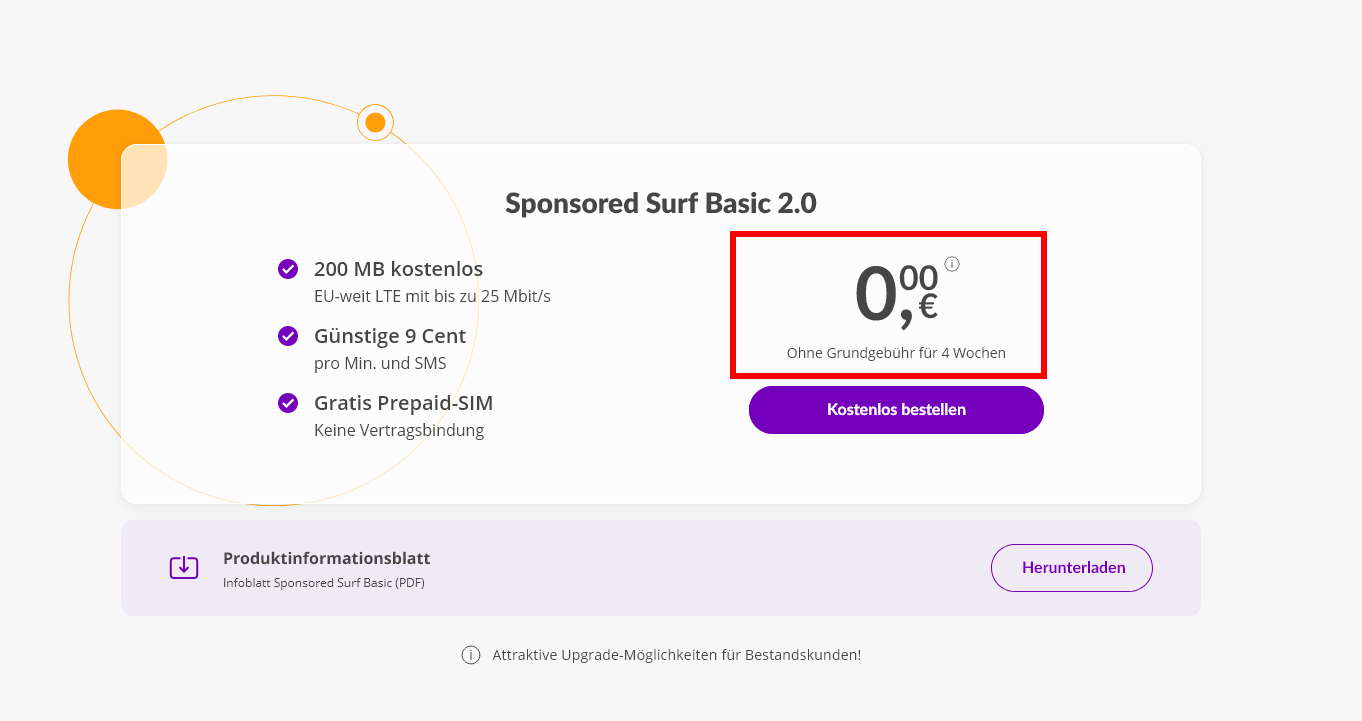The height and width of the screenshot is (721, 1362).
Task: Click the Keine Vertragsbindung text
Action: 399,431
